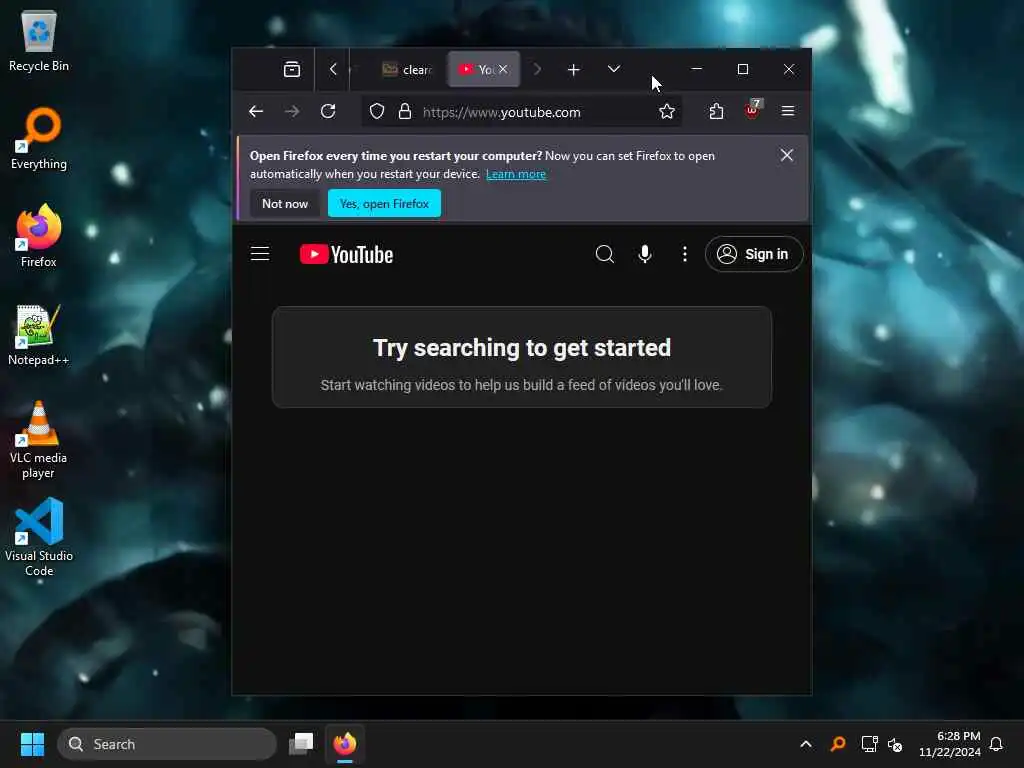1024x768 pixels.
Task: Open the YouTube guide hamburger menu
Action: coord(260,254)
